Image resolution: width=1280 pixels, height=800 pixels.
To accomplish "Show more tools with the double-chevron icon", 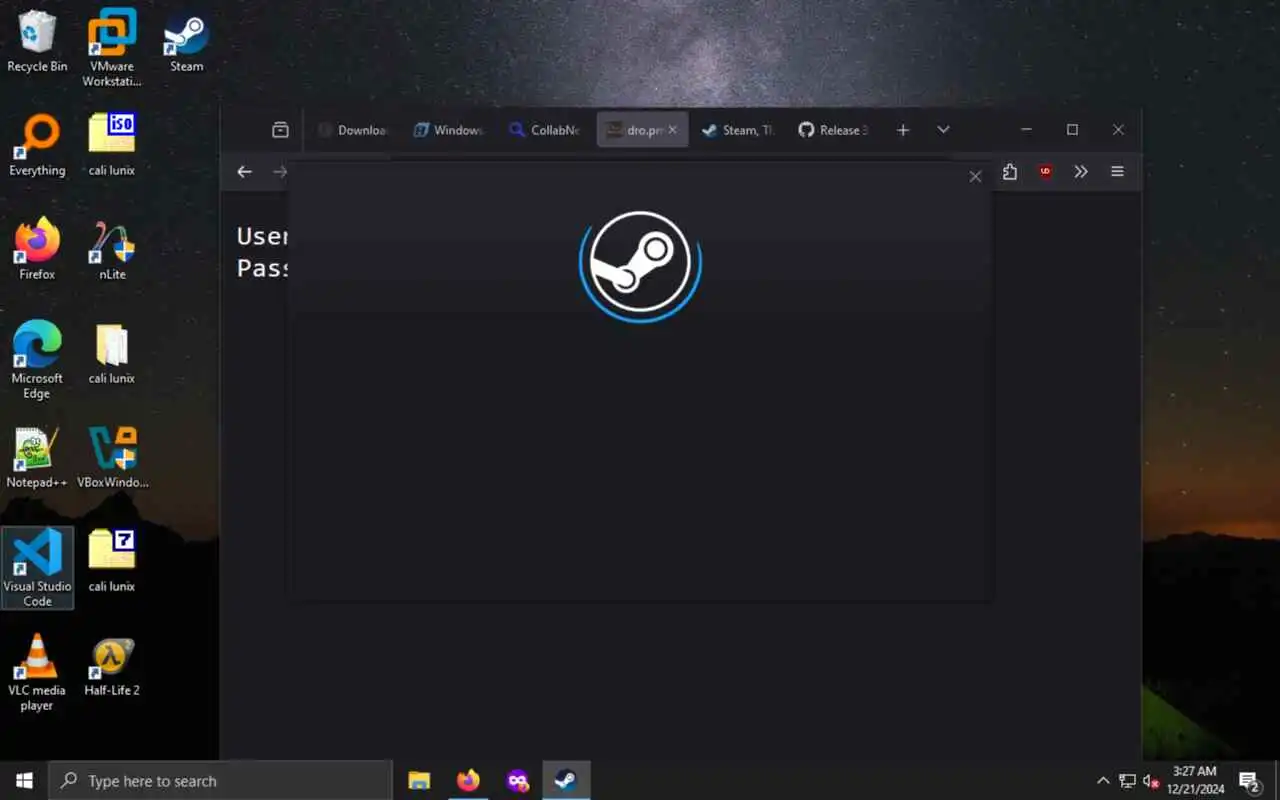I will pyautogui.click(x=1081, y=172).
